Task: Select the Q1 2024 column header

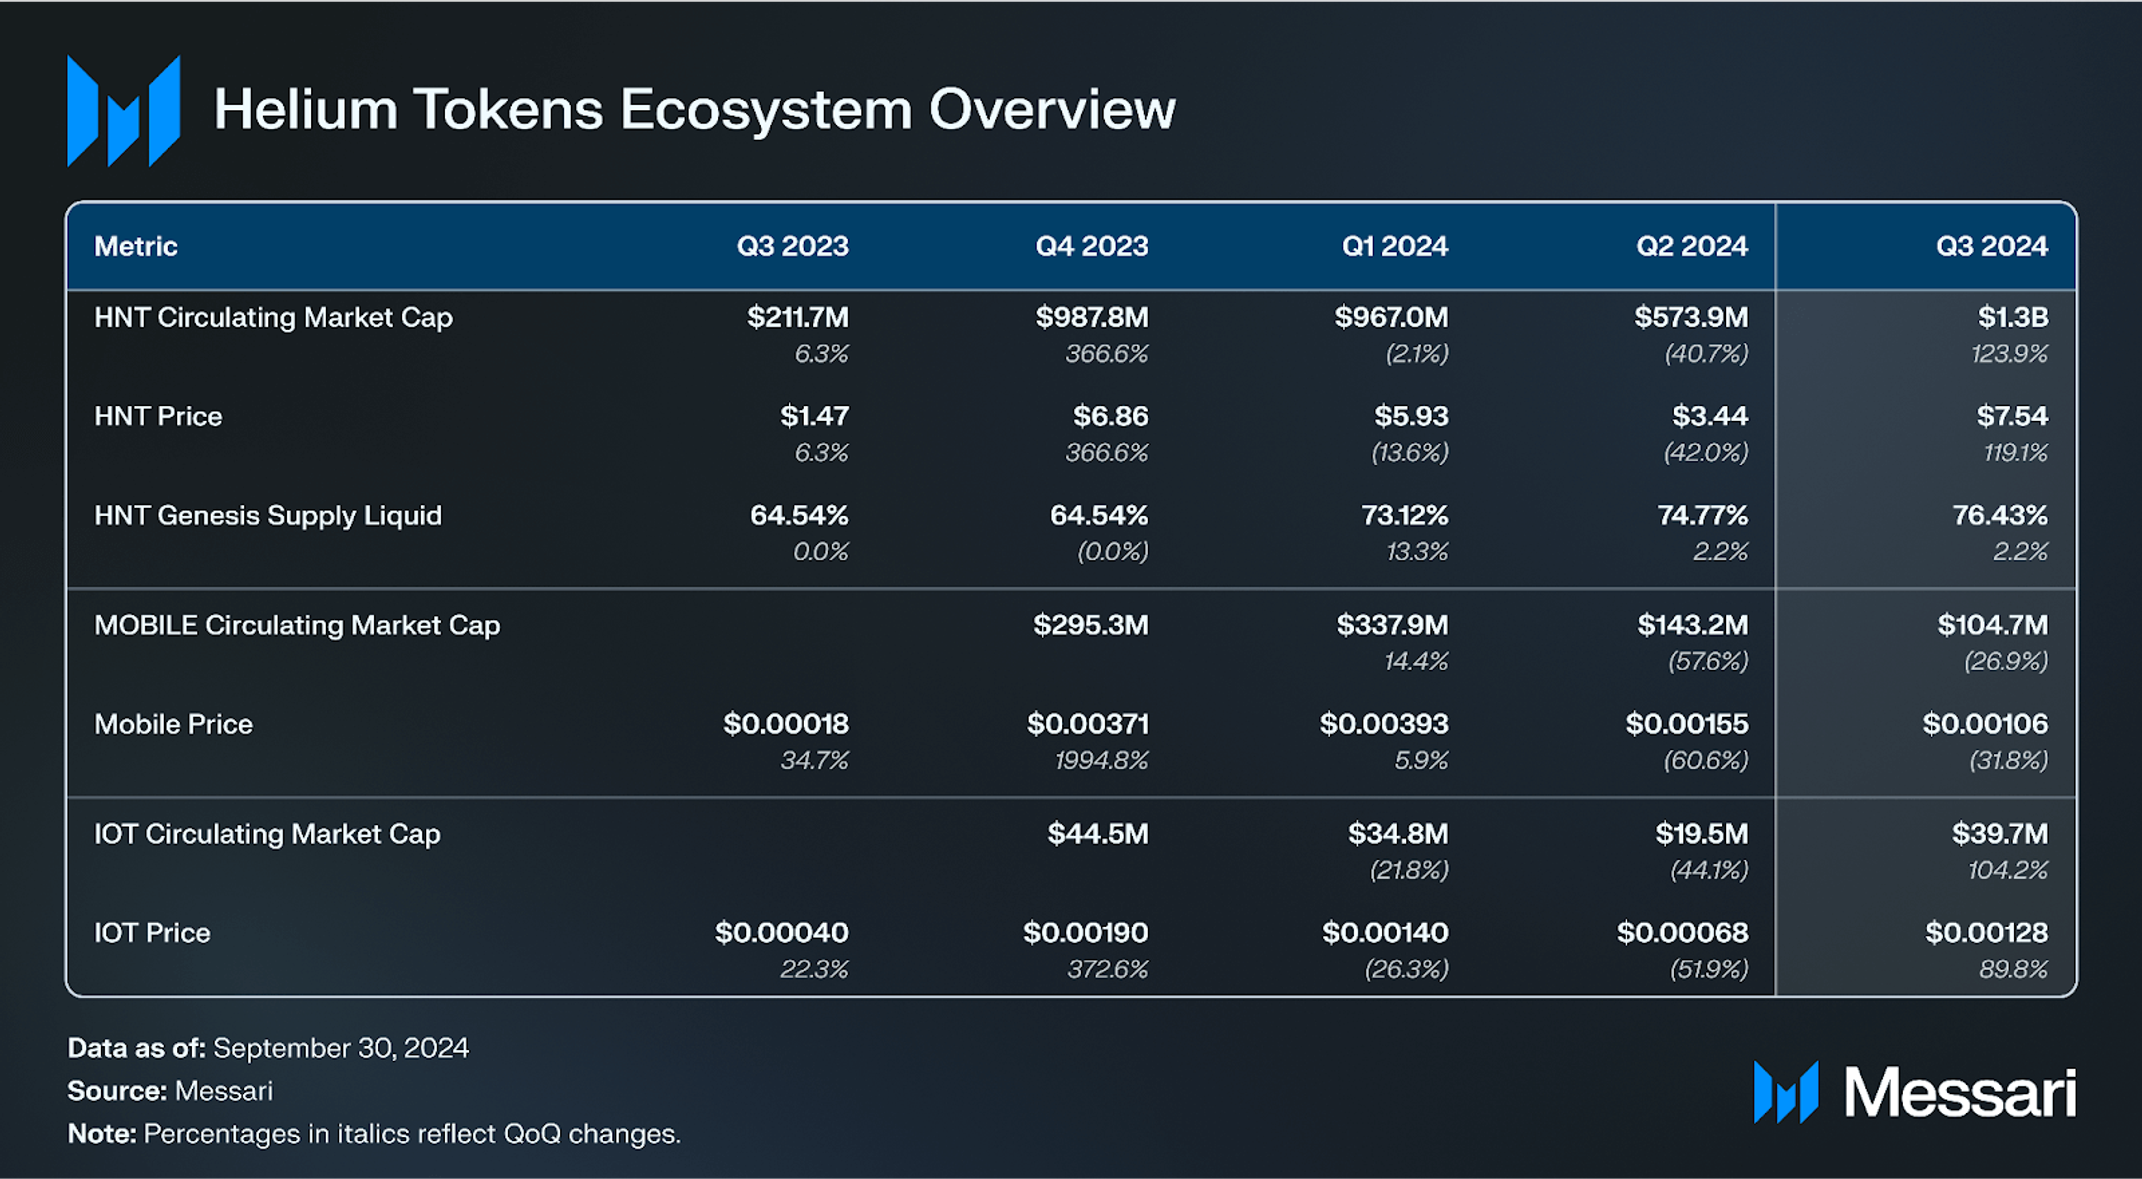Action: pos(1395,246)
